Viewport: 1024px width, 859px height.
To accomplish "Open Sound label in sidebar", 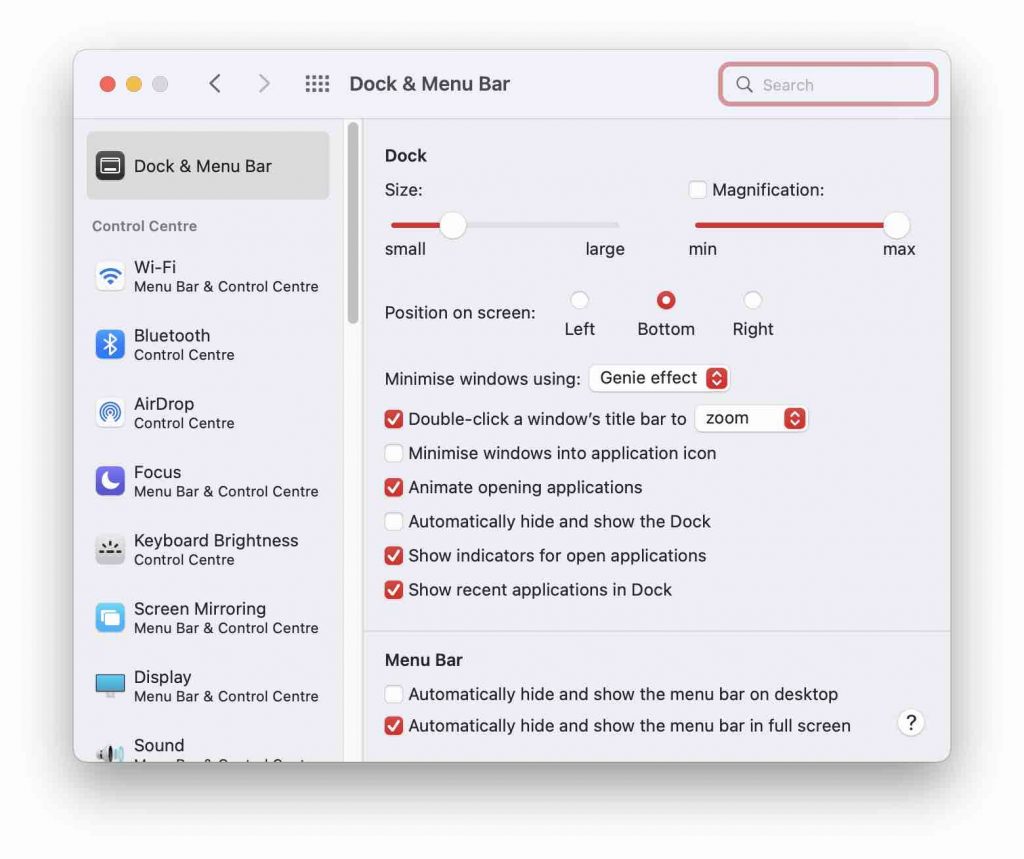I will tap(159, 745).
